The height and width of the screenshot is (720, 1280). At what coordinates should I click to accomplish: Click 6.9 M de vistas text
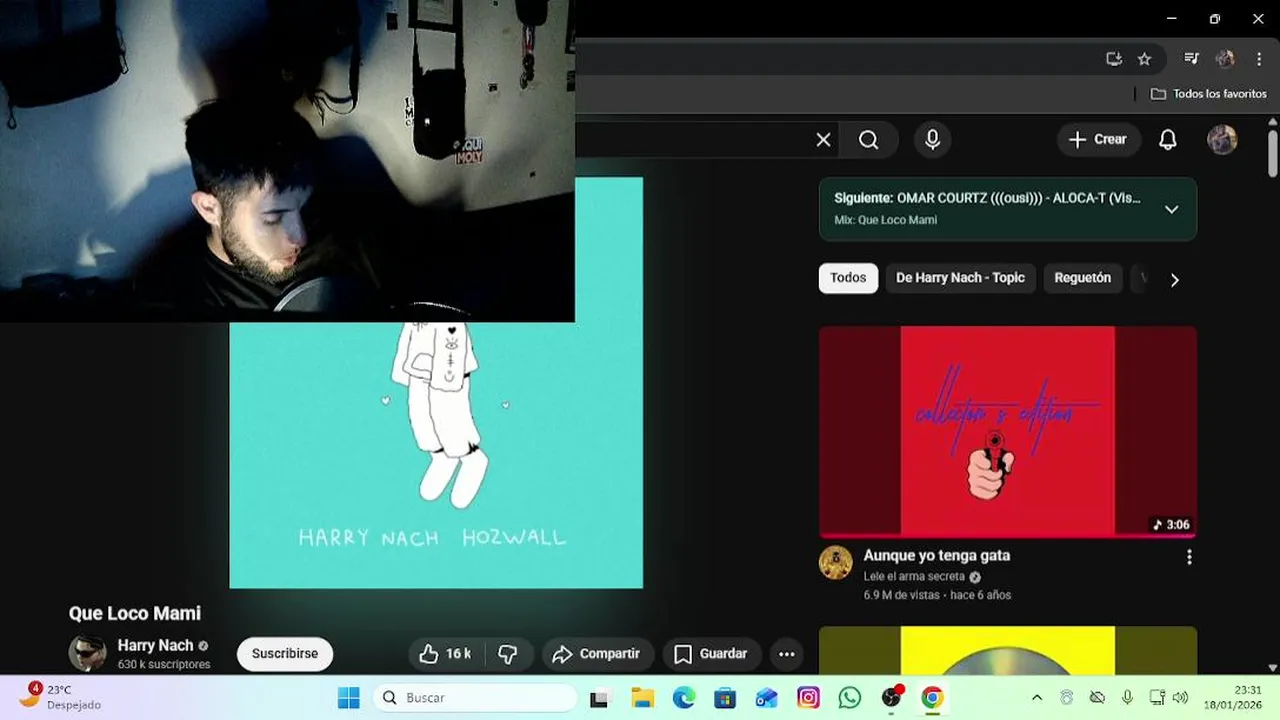[x=901, y=595]
